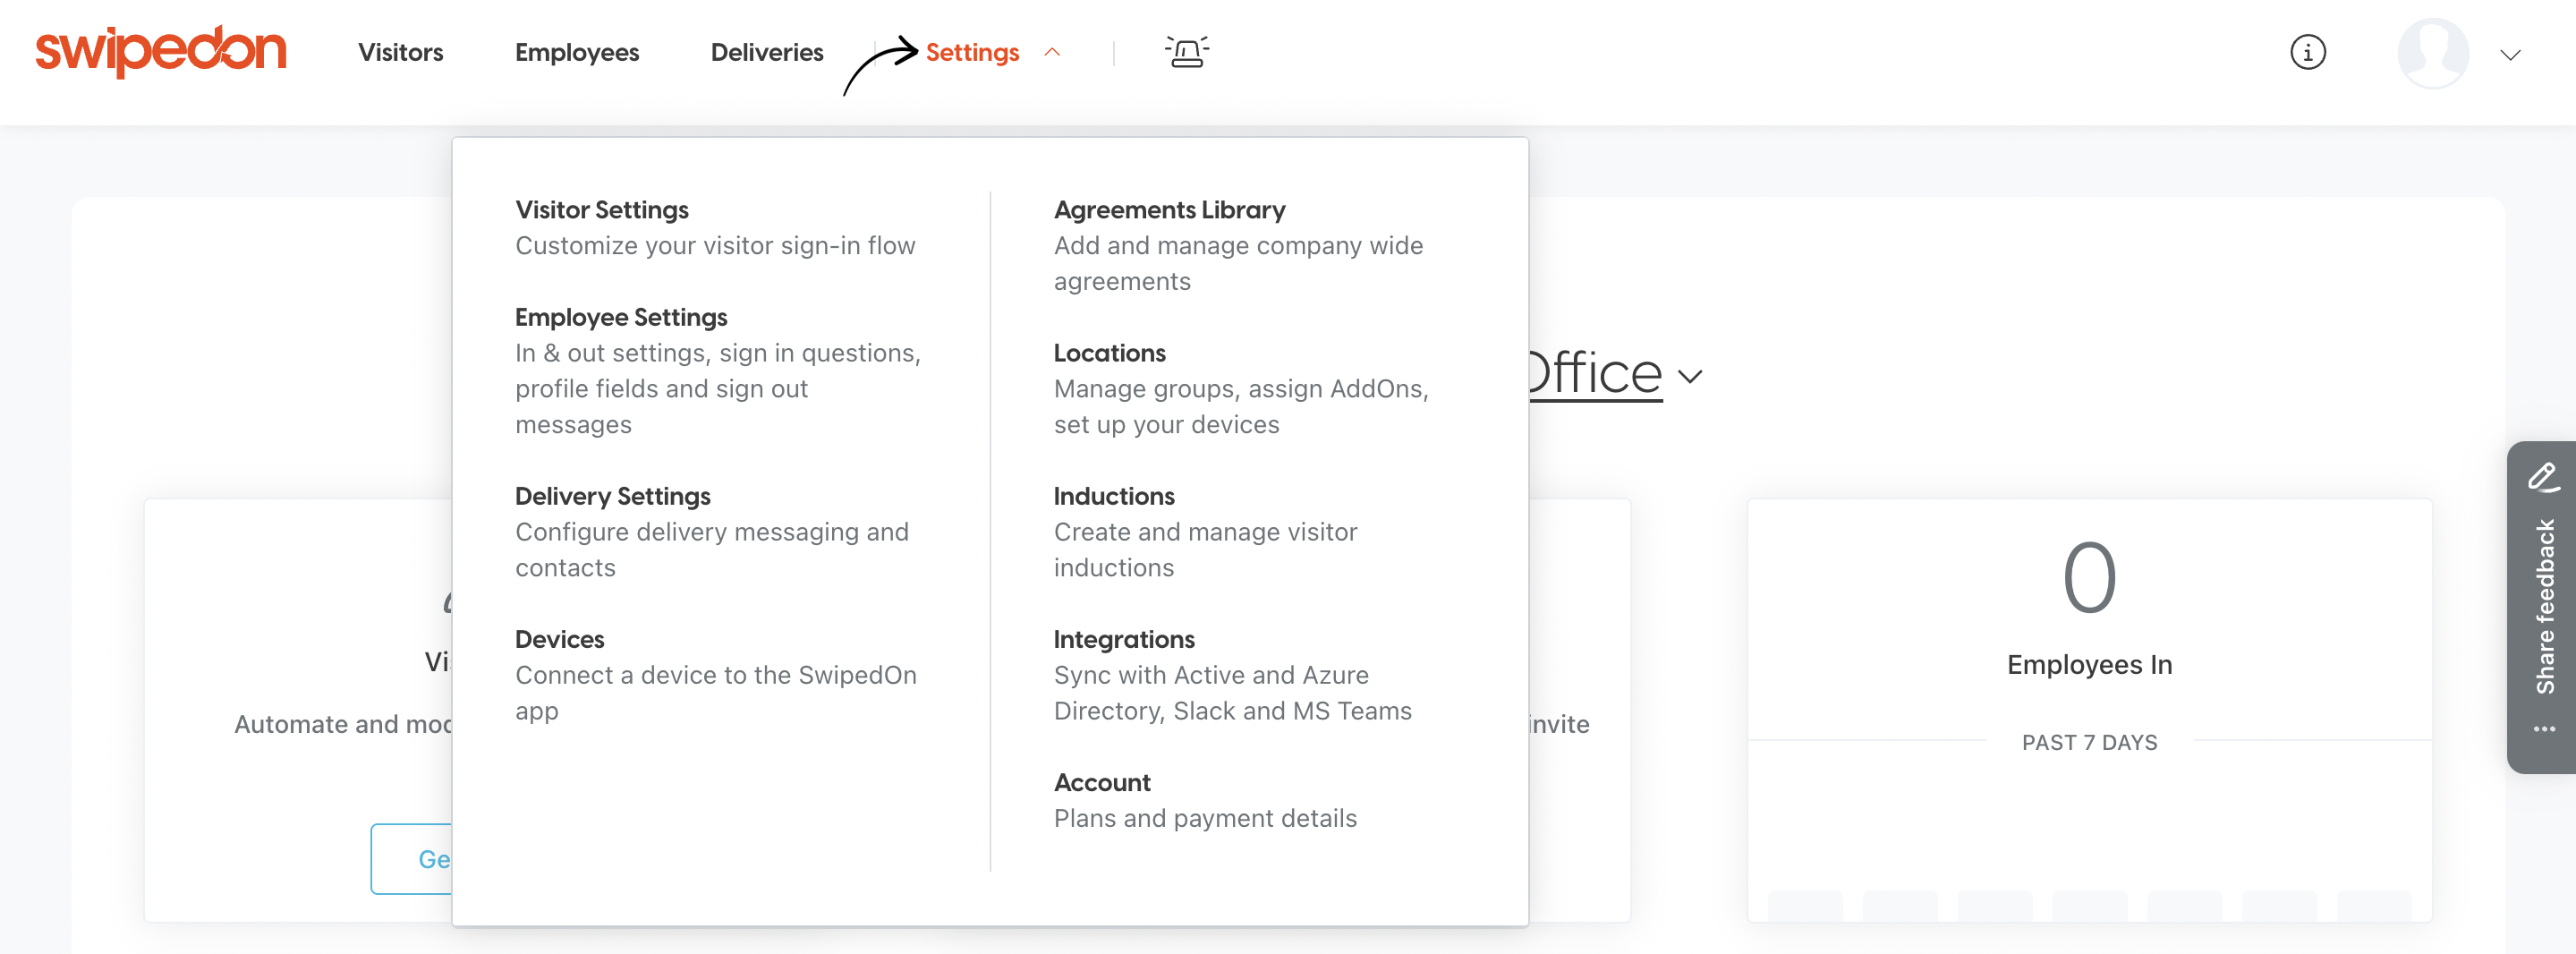Select Locations in settings menu
Viewport: 2576px width, 954px height.
1109,353
